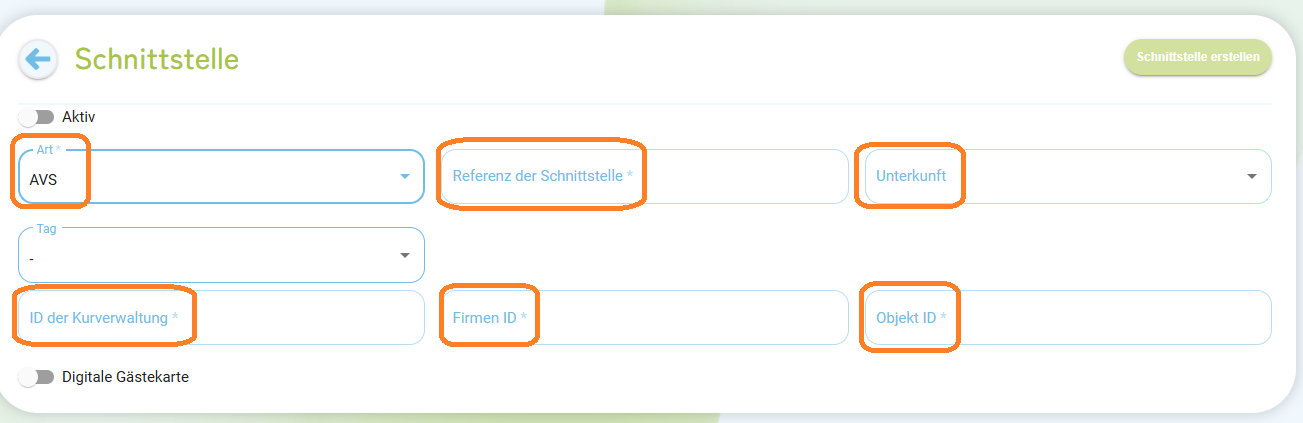The image size is (1303, 423).
Task: Expand the Unterkunft dropdown arrow
Action: (x=1252, y=176)
